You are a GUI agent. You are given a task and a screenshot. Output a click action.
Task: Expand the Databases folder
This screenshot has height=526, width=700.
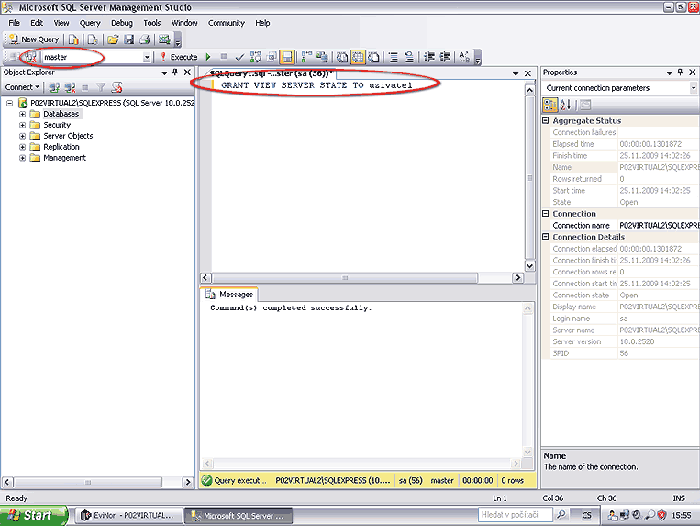click(22, 114)
